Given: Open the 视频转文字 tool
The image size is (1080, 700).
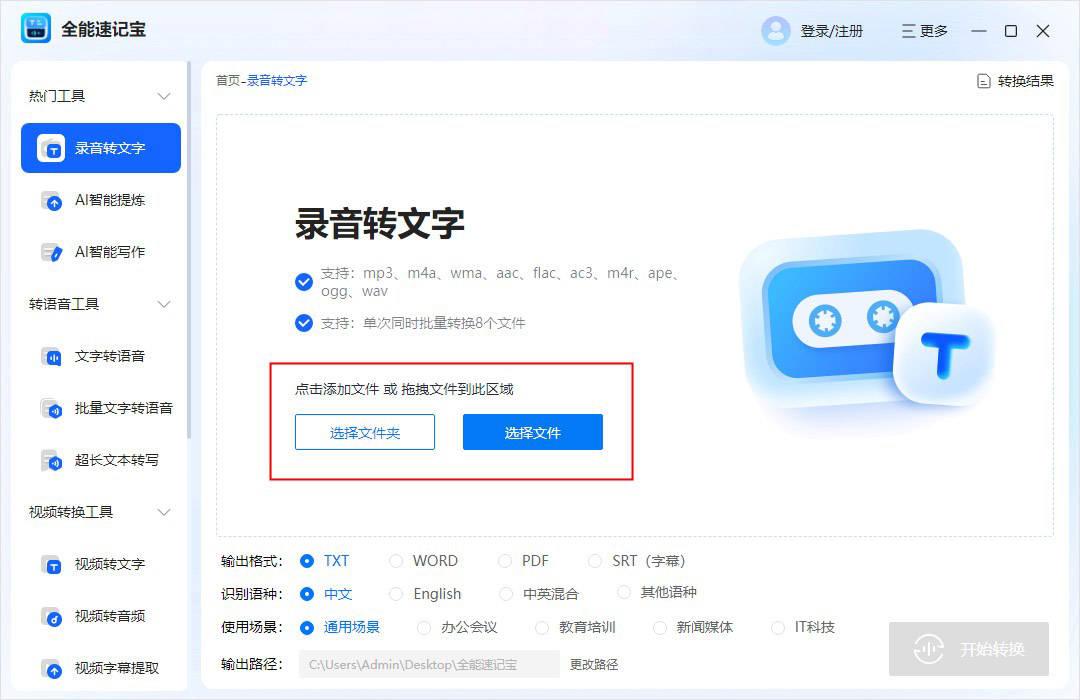Looking at the screenshot, I should [x=101, y=564].
